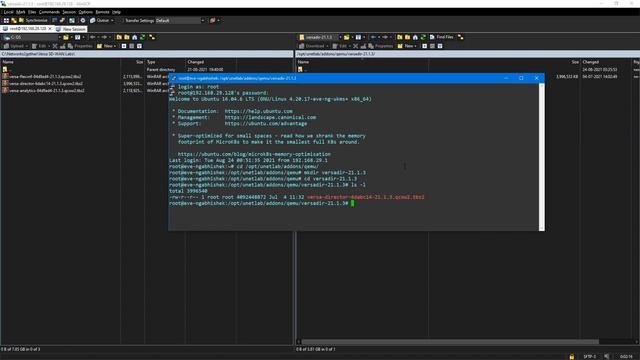The image size is (640, 360).
Task: Close the root@192.168.29.128 session tab
Action: (x=50, y=29)
